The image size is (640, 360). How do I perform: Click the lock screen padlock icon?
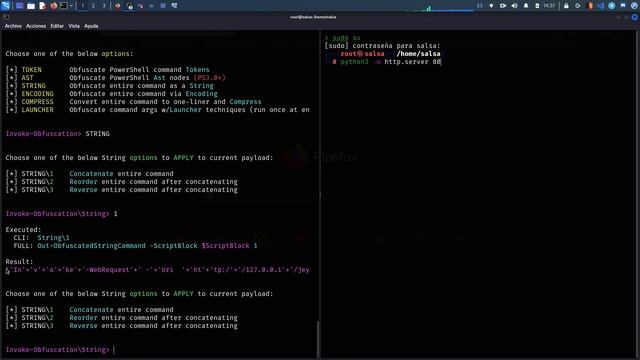coord(566,6)
